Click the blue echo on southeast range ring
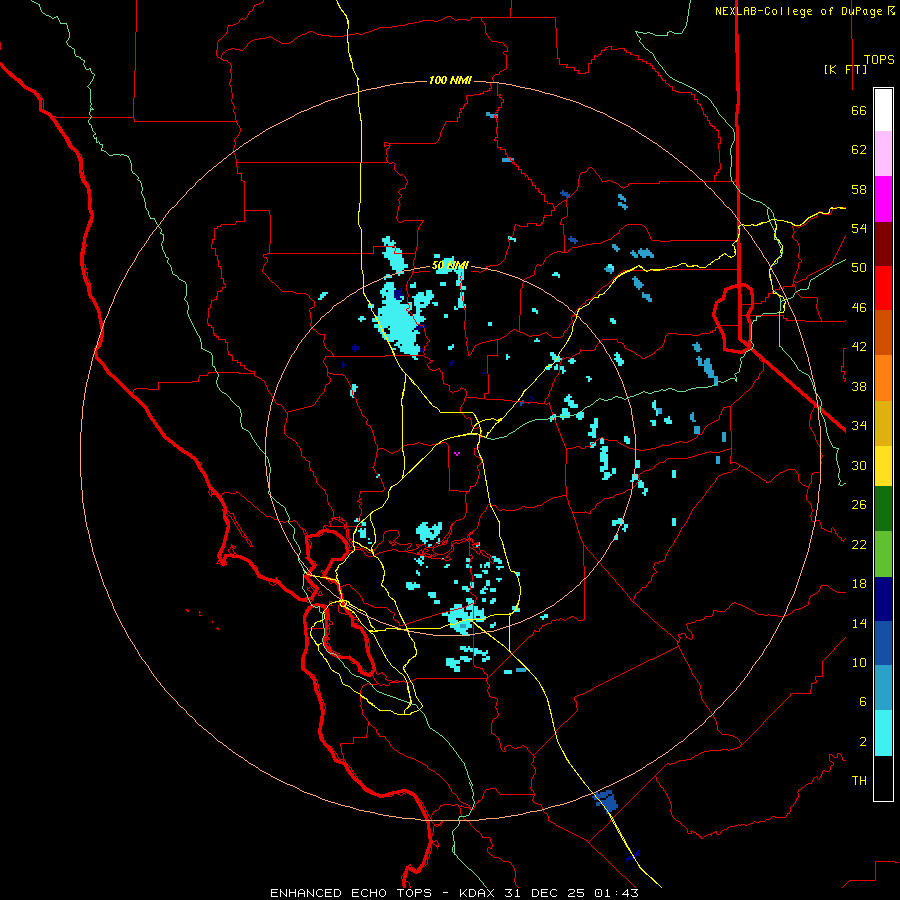 coord(606,800)
